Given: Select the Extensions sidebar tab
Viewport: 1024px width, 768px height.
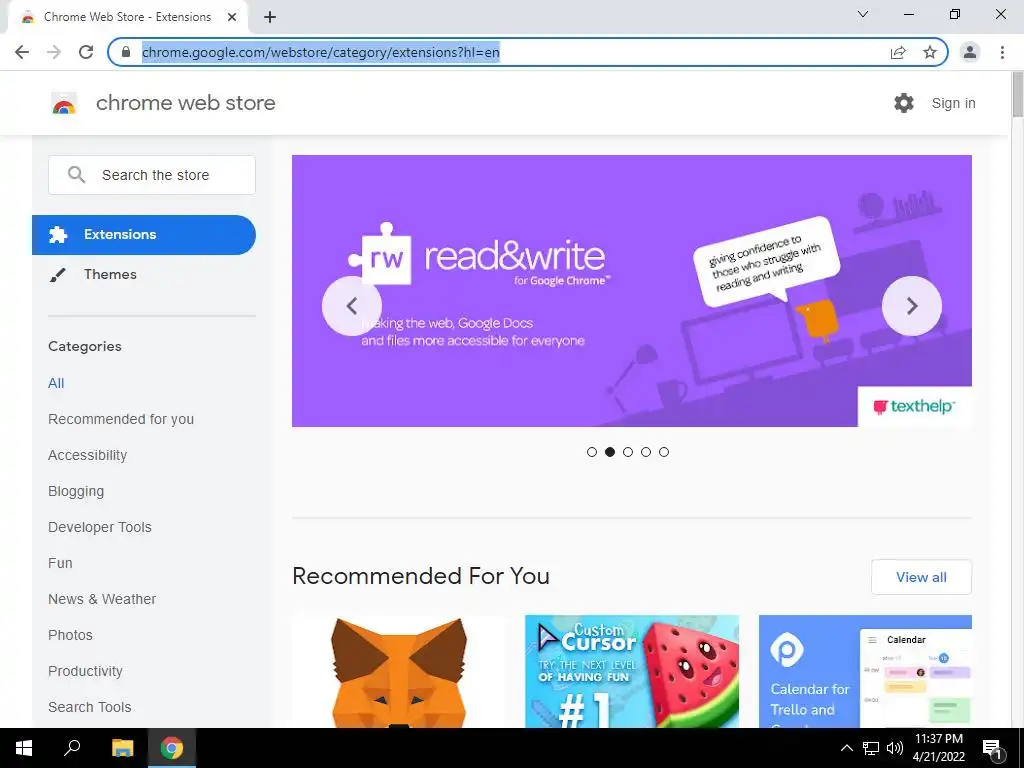Looking at the screenshot, I should point(144,234).
